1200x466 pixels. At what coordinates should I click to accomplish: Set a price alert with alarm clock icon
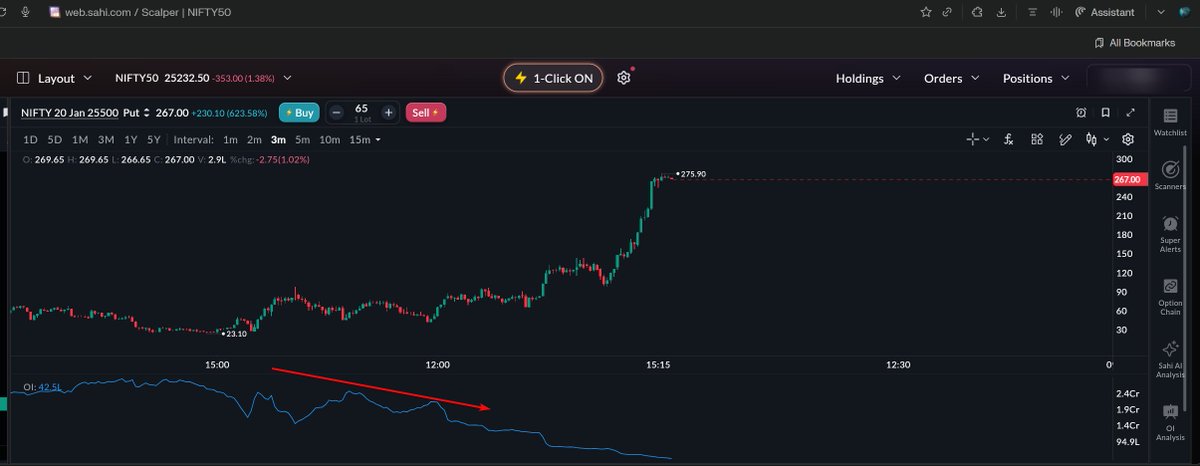(x=1081, y=113)
